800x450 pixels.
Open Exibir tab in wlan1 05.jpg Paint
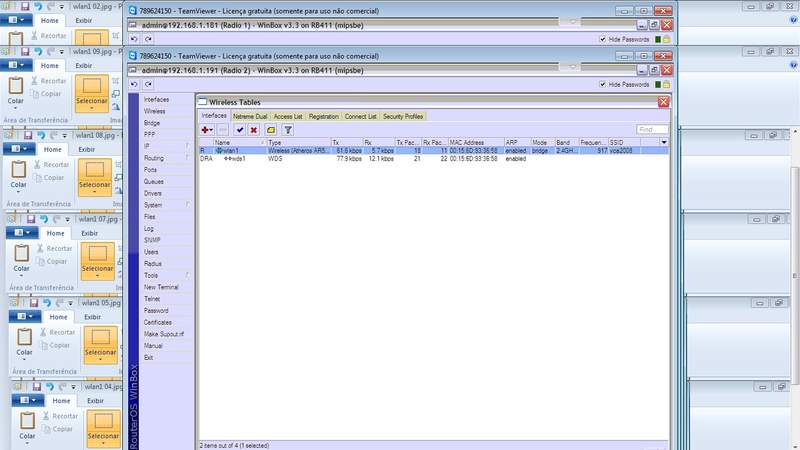[92, 317]
